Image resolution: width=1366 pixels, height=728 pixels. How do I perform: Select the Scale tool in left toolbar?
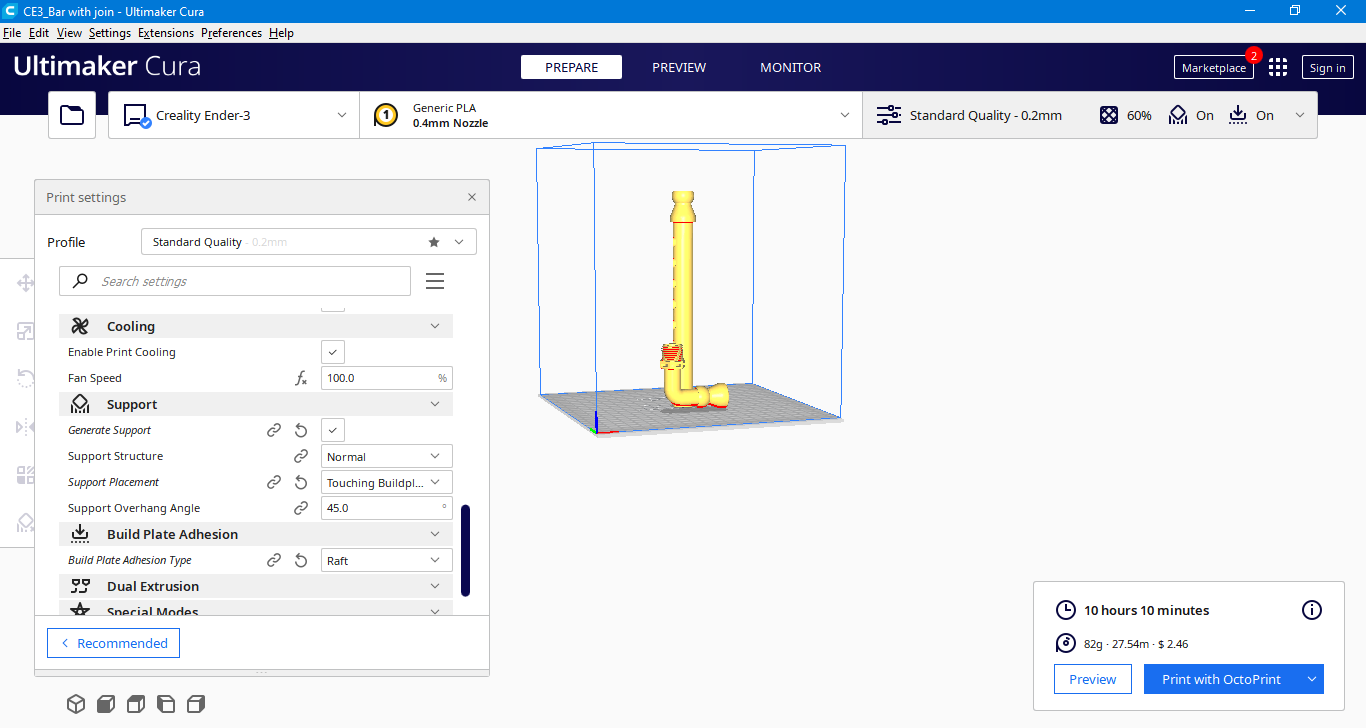[x=26, y=331]
